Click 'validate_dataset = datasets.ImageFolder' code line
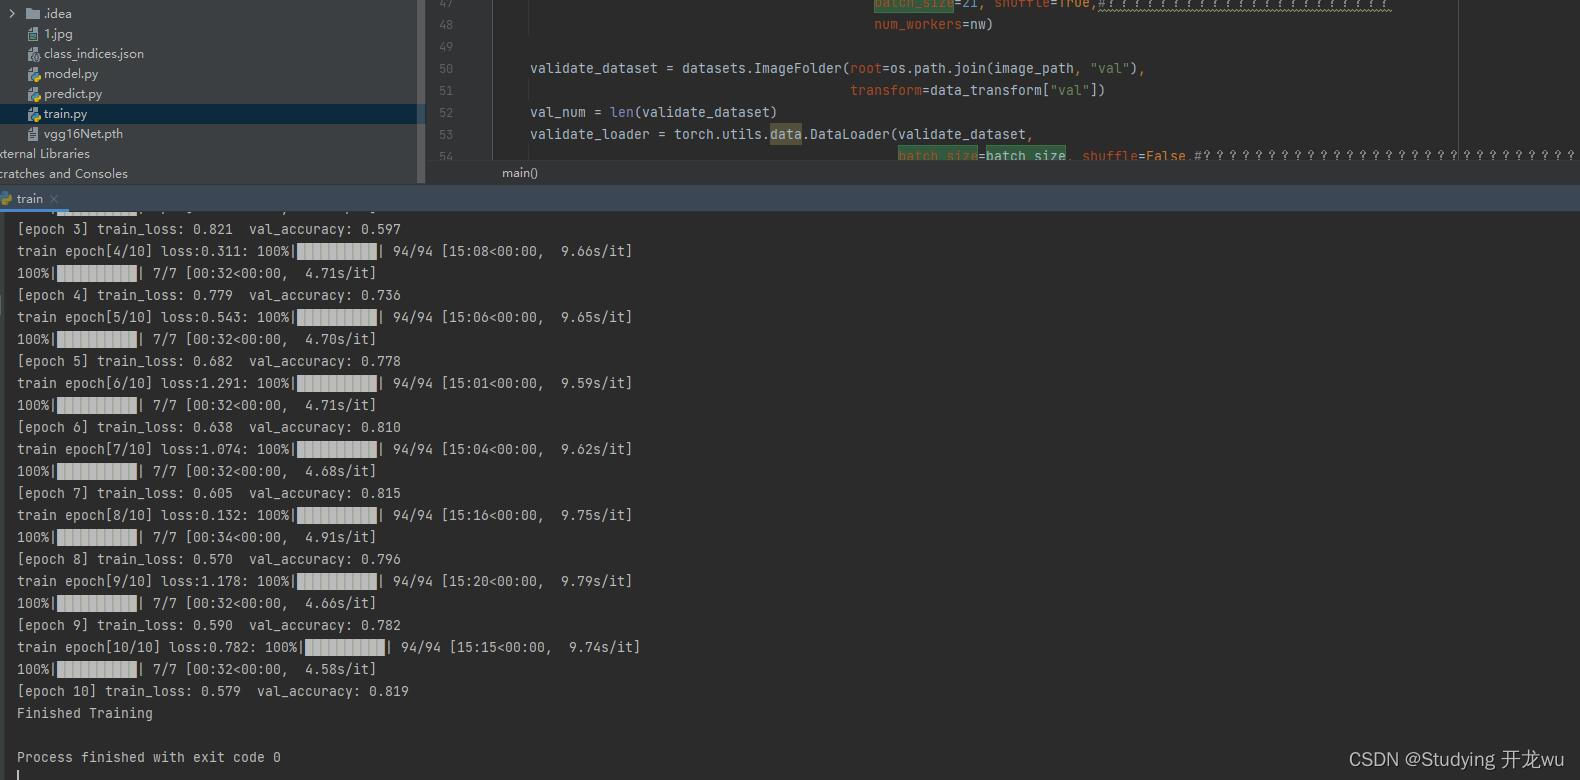1580x780 pixels. click(837, 69)
